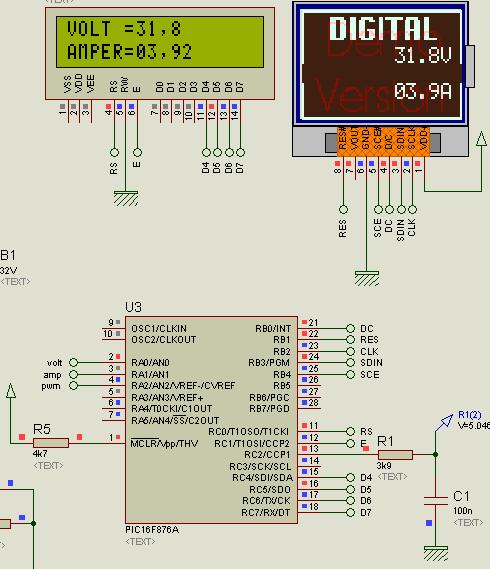This screenshot has width=490, height=569.
Task: Select the R5 resistor body
Action: click(x=51, y=443)
